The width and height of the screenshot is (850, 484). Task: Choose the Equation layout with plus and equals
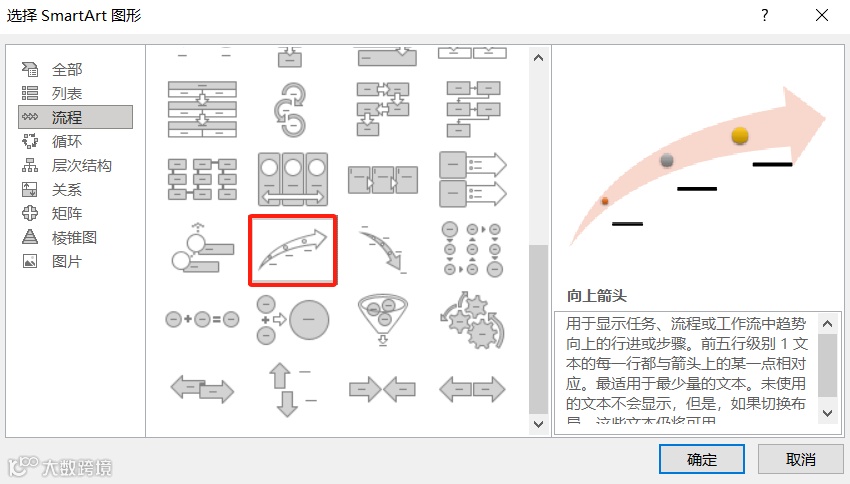coord(202,319)
